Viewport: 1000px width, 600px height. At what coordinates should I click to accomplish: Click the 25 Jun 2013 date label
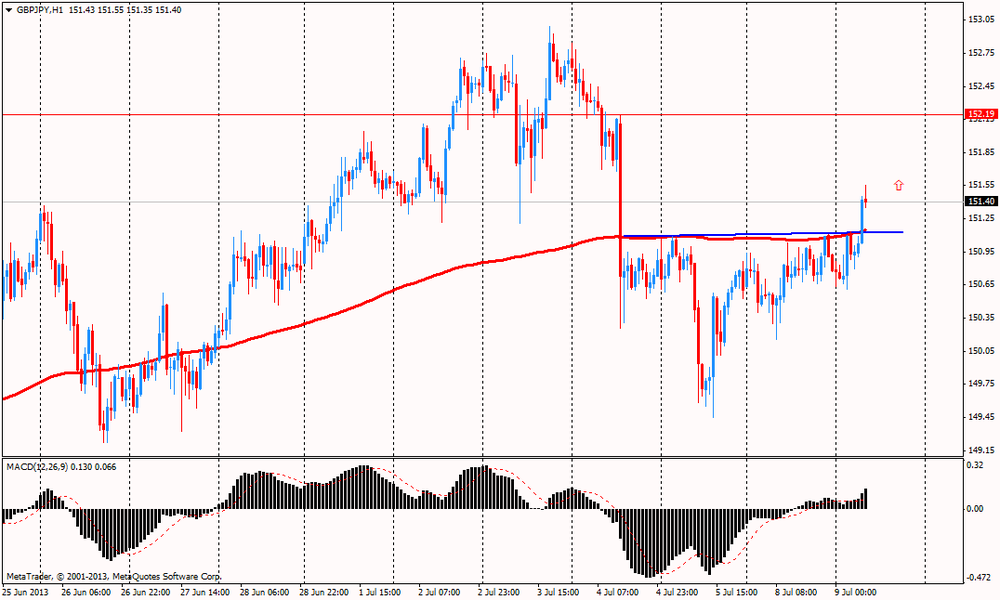coord(24,592)
